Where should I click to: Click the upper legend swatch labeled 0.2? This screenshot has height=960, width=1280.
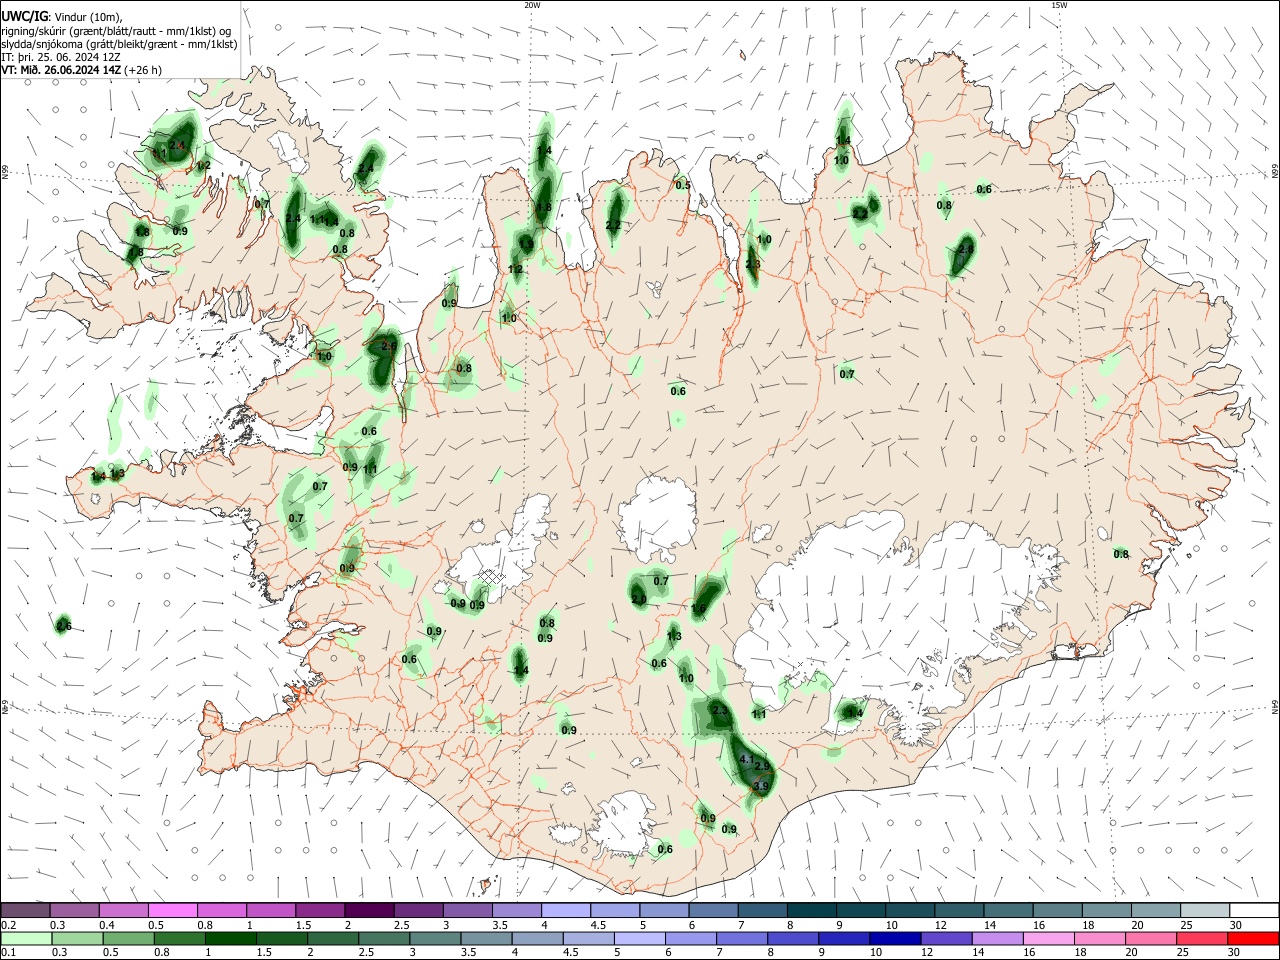tap(25, 910)
